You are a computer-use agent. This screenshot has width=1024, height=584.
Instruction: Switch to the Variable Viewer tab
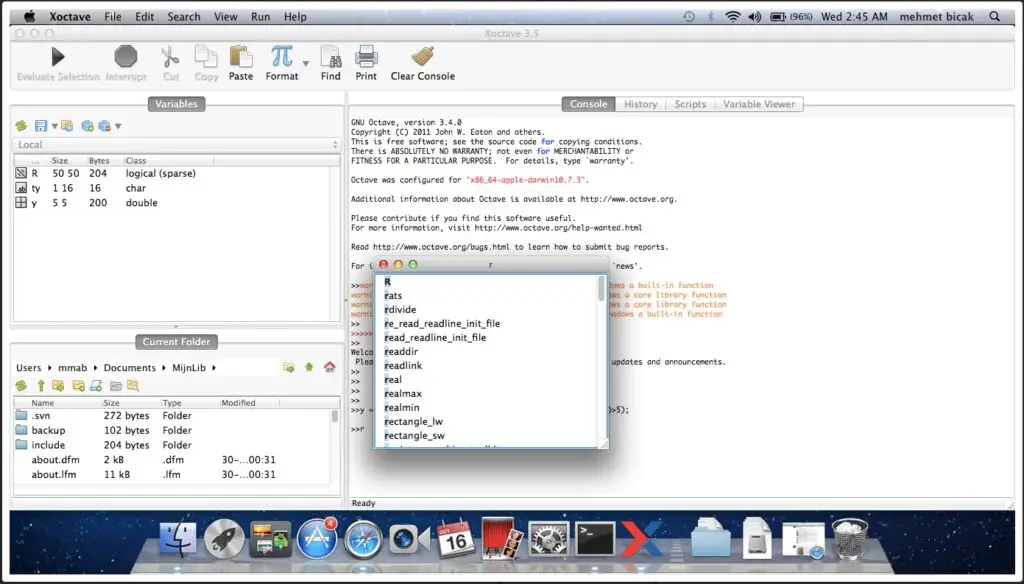(x=759, y=104)
